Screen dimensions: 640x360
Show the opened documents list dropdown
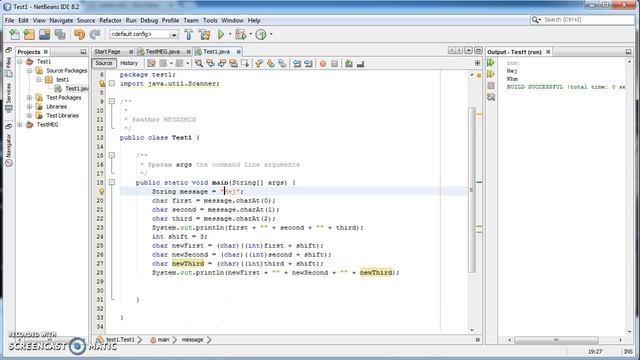[x=469, y=51]
